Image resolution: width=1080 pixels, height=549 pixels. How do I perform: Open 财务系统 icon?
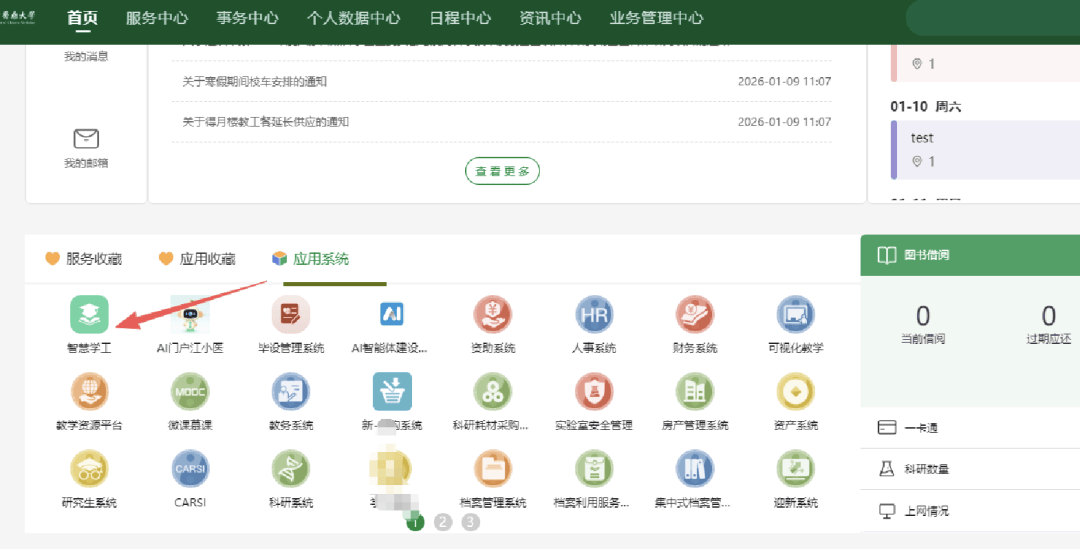(x=694, y=315)
